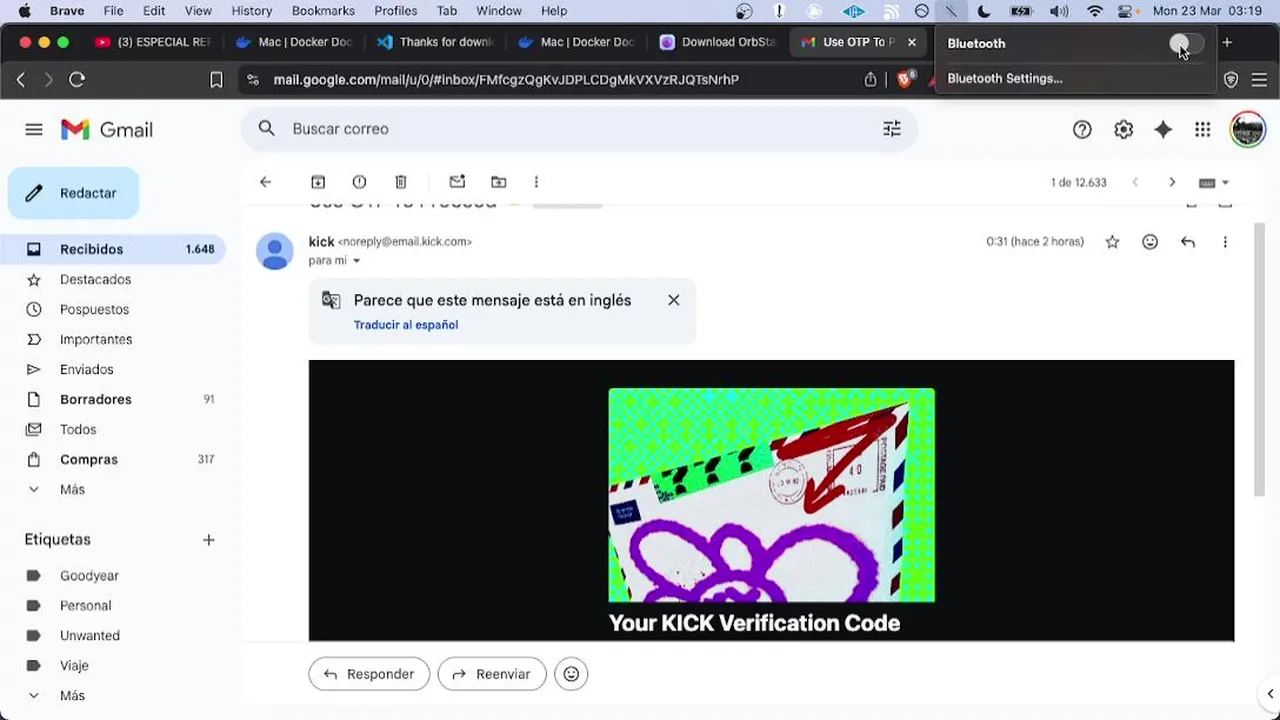Viewport: 1280px width, 720px height.
Task: Click the Redactar compose button
Action: click(73, 193)
